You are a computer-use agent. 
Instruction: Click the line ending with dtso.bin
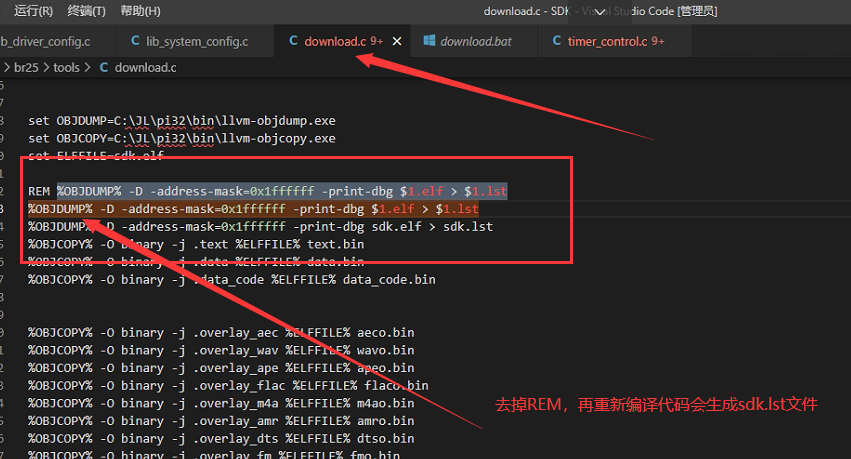pyautogui.click(x=221, y=438)
